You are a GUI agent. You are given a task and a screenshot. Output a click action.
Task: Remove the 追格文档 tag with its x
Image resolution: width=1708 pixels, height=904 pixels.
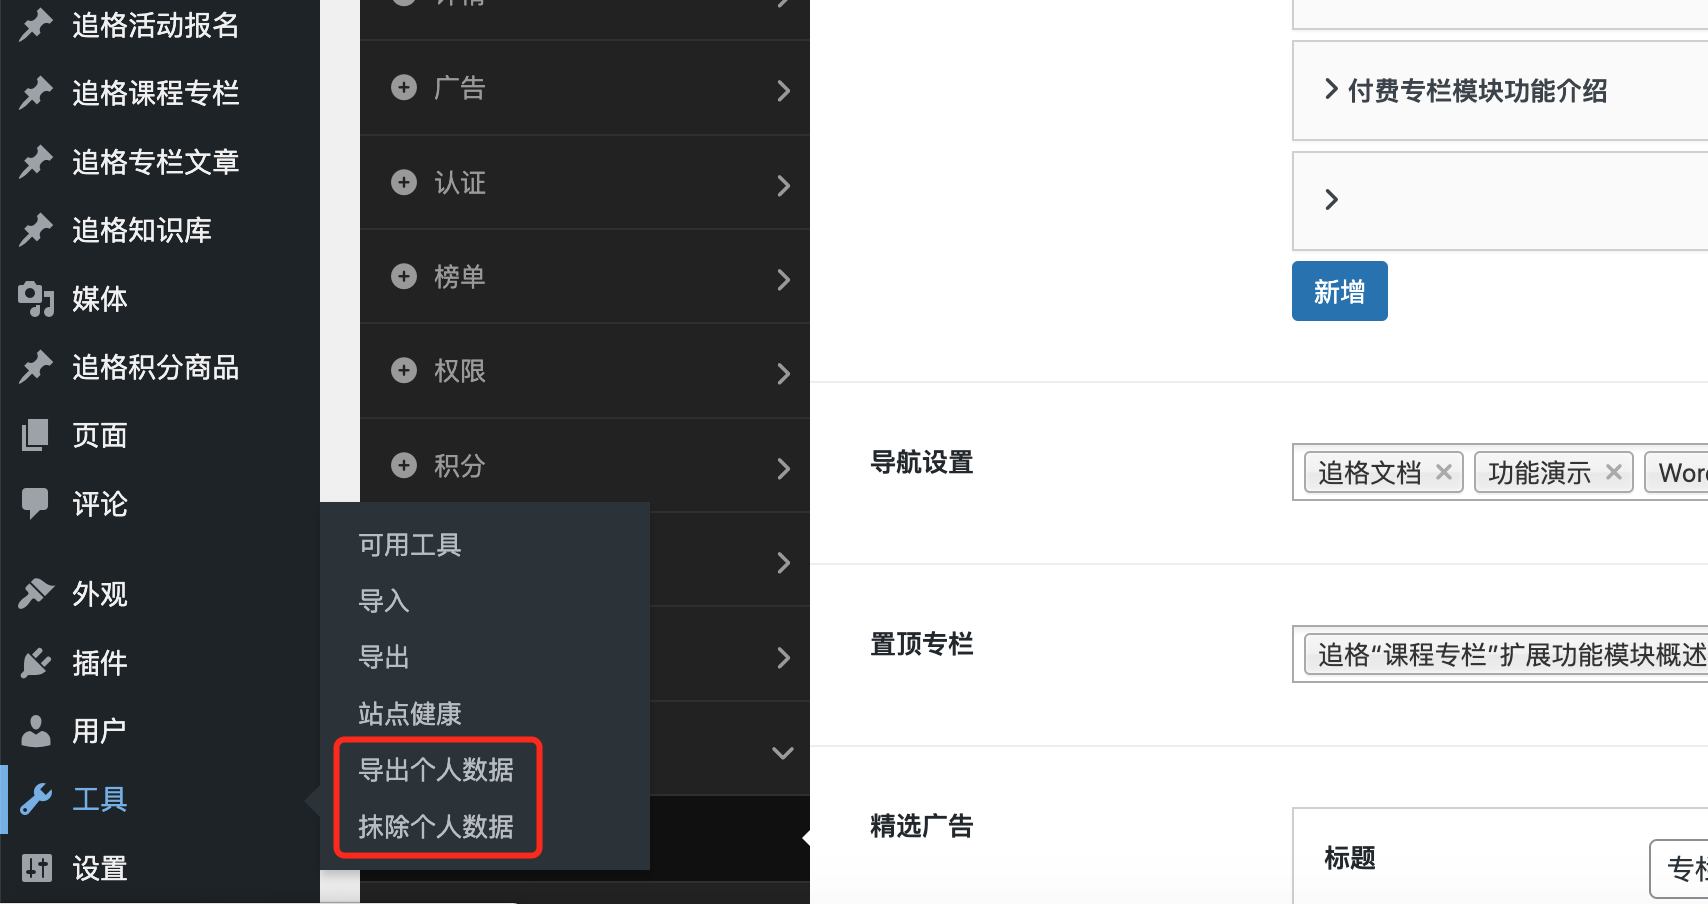click(1444, 472)
